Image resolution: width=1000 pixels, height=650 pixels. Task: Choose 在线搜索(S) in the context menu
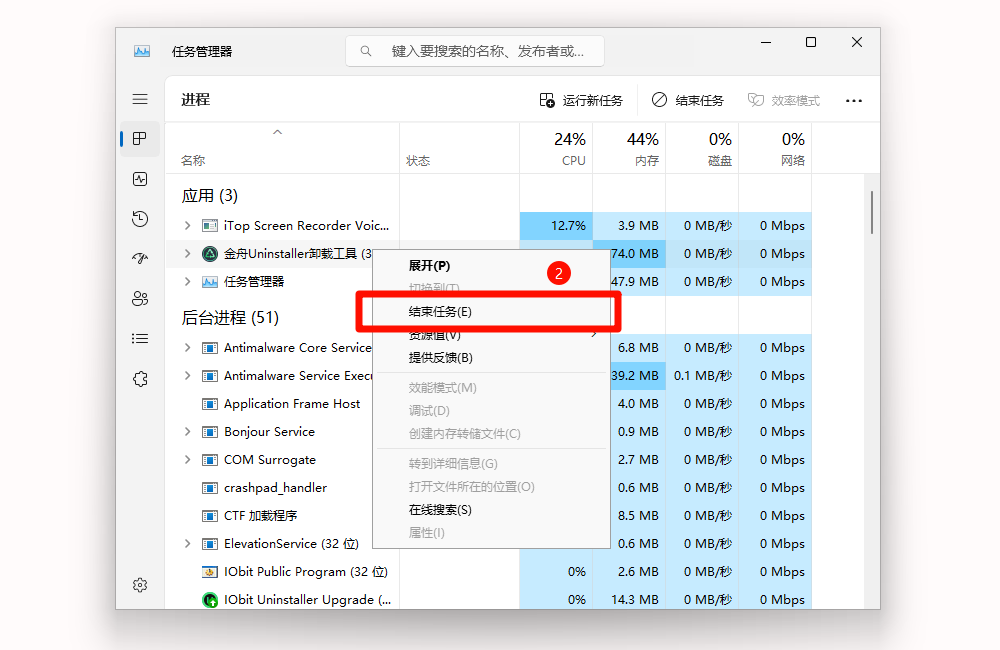click(x=490, y=510)
